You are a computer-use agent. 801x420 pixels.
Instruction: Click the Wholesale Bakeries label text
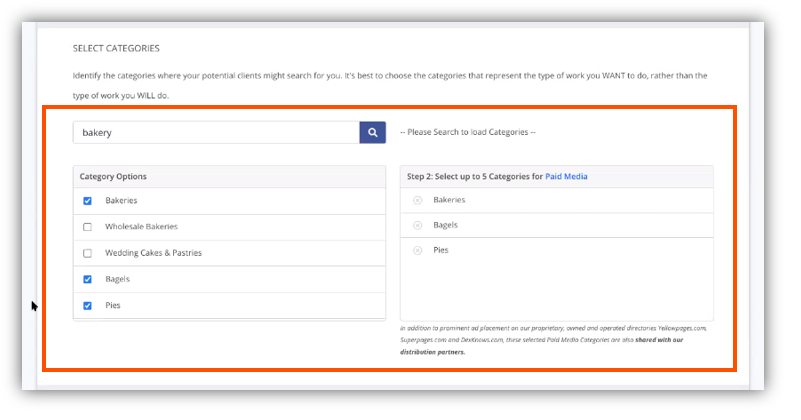[x=141, y=227]
